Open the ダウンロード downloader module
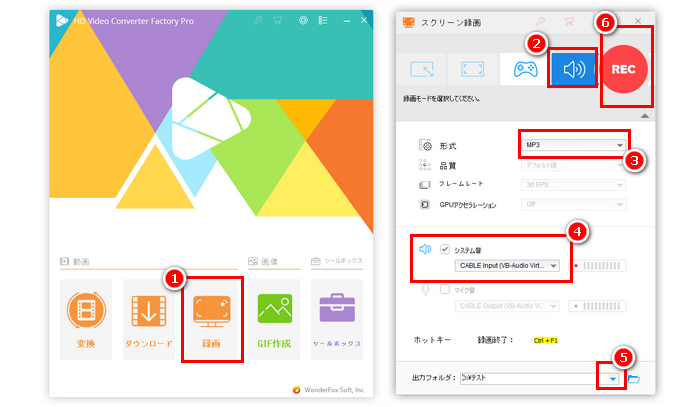This screenshot has width=700, height=407. (149, 319)
